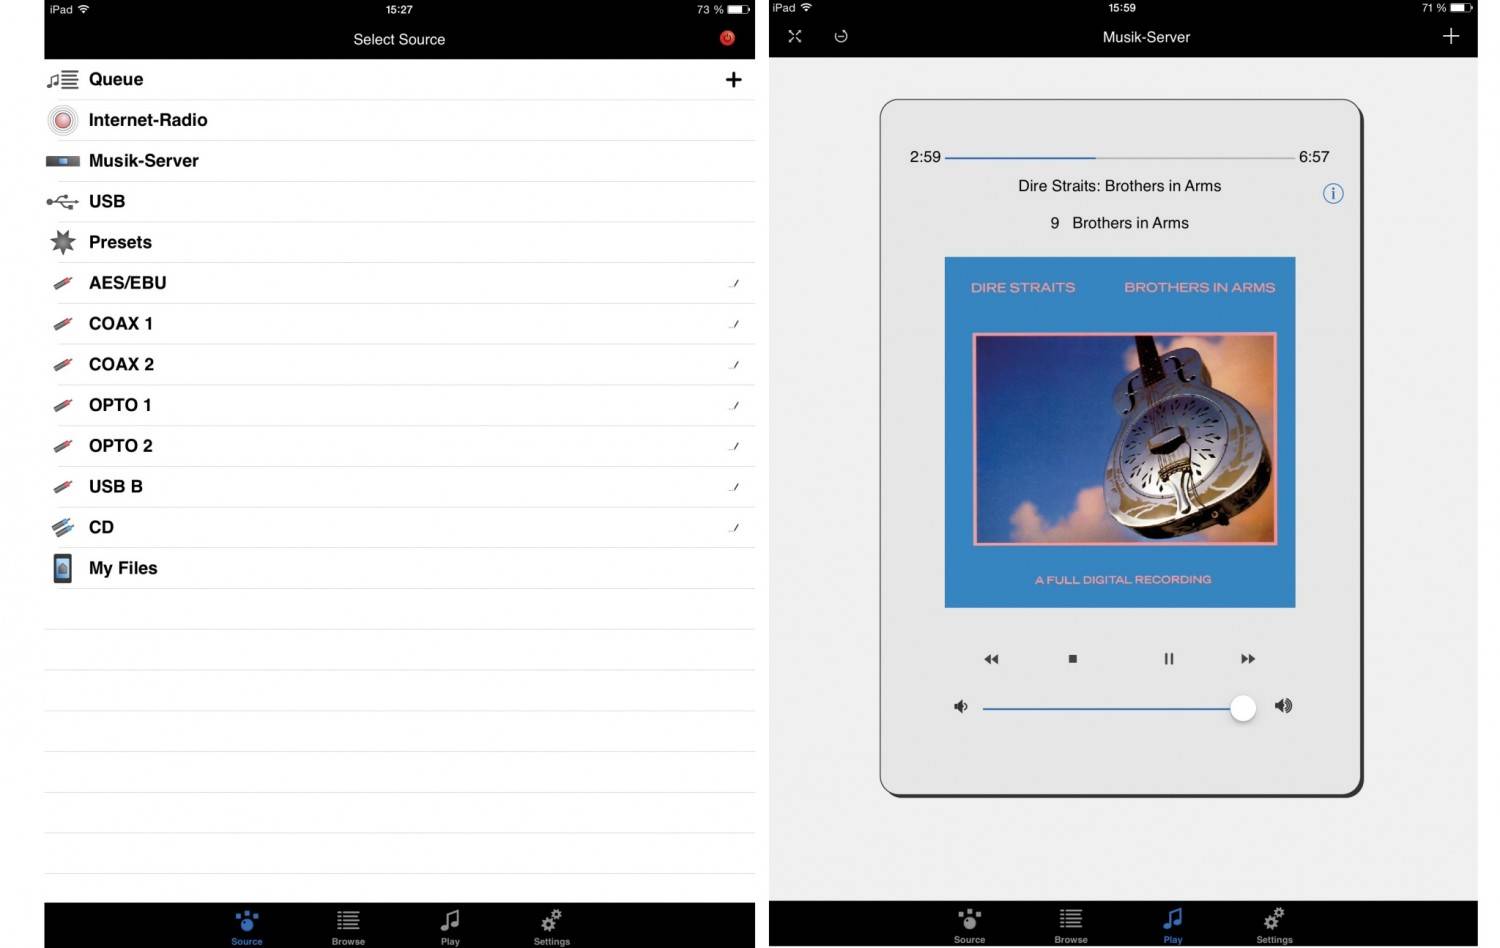Select the COAX 2 input label
Image resolution: width=1500 pixels, height=948 pixels.
point(121,364)
